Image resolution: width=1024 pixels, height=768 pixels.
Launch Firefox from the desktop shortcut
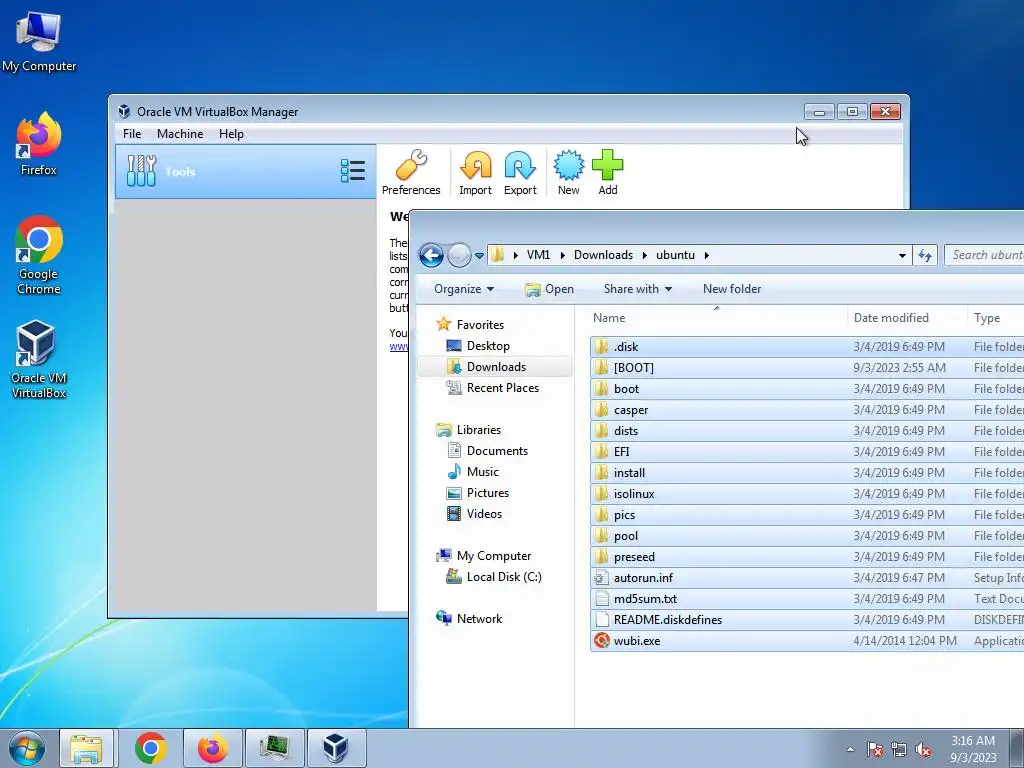(x=39, y=144)
